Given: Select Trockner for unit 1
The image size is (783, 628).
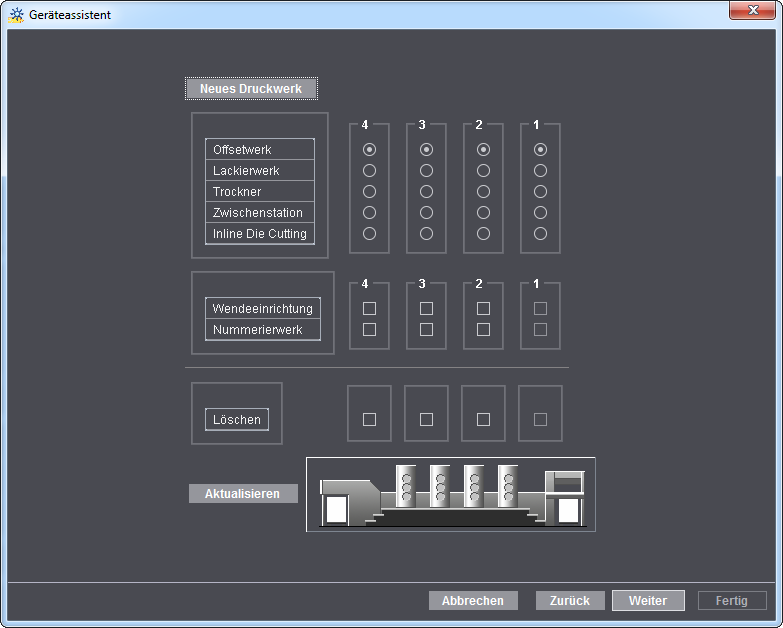Looking at the screenshot, I should (540, 192).
